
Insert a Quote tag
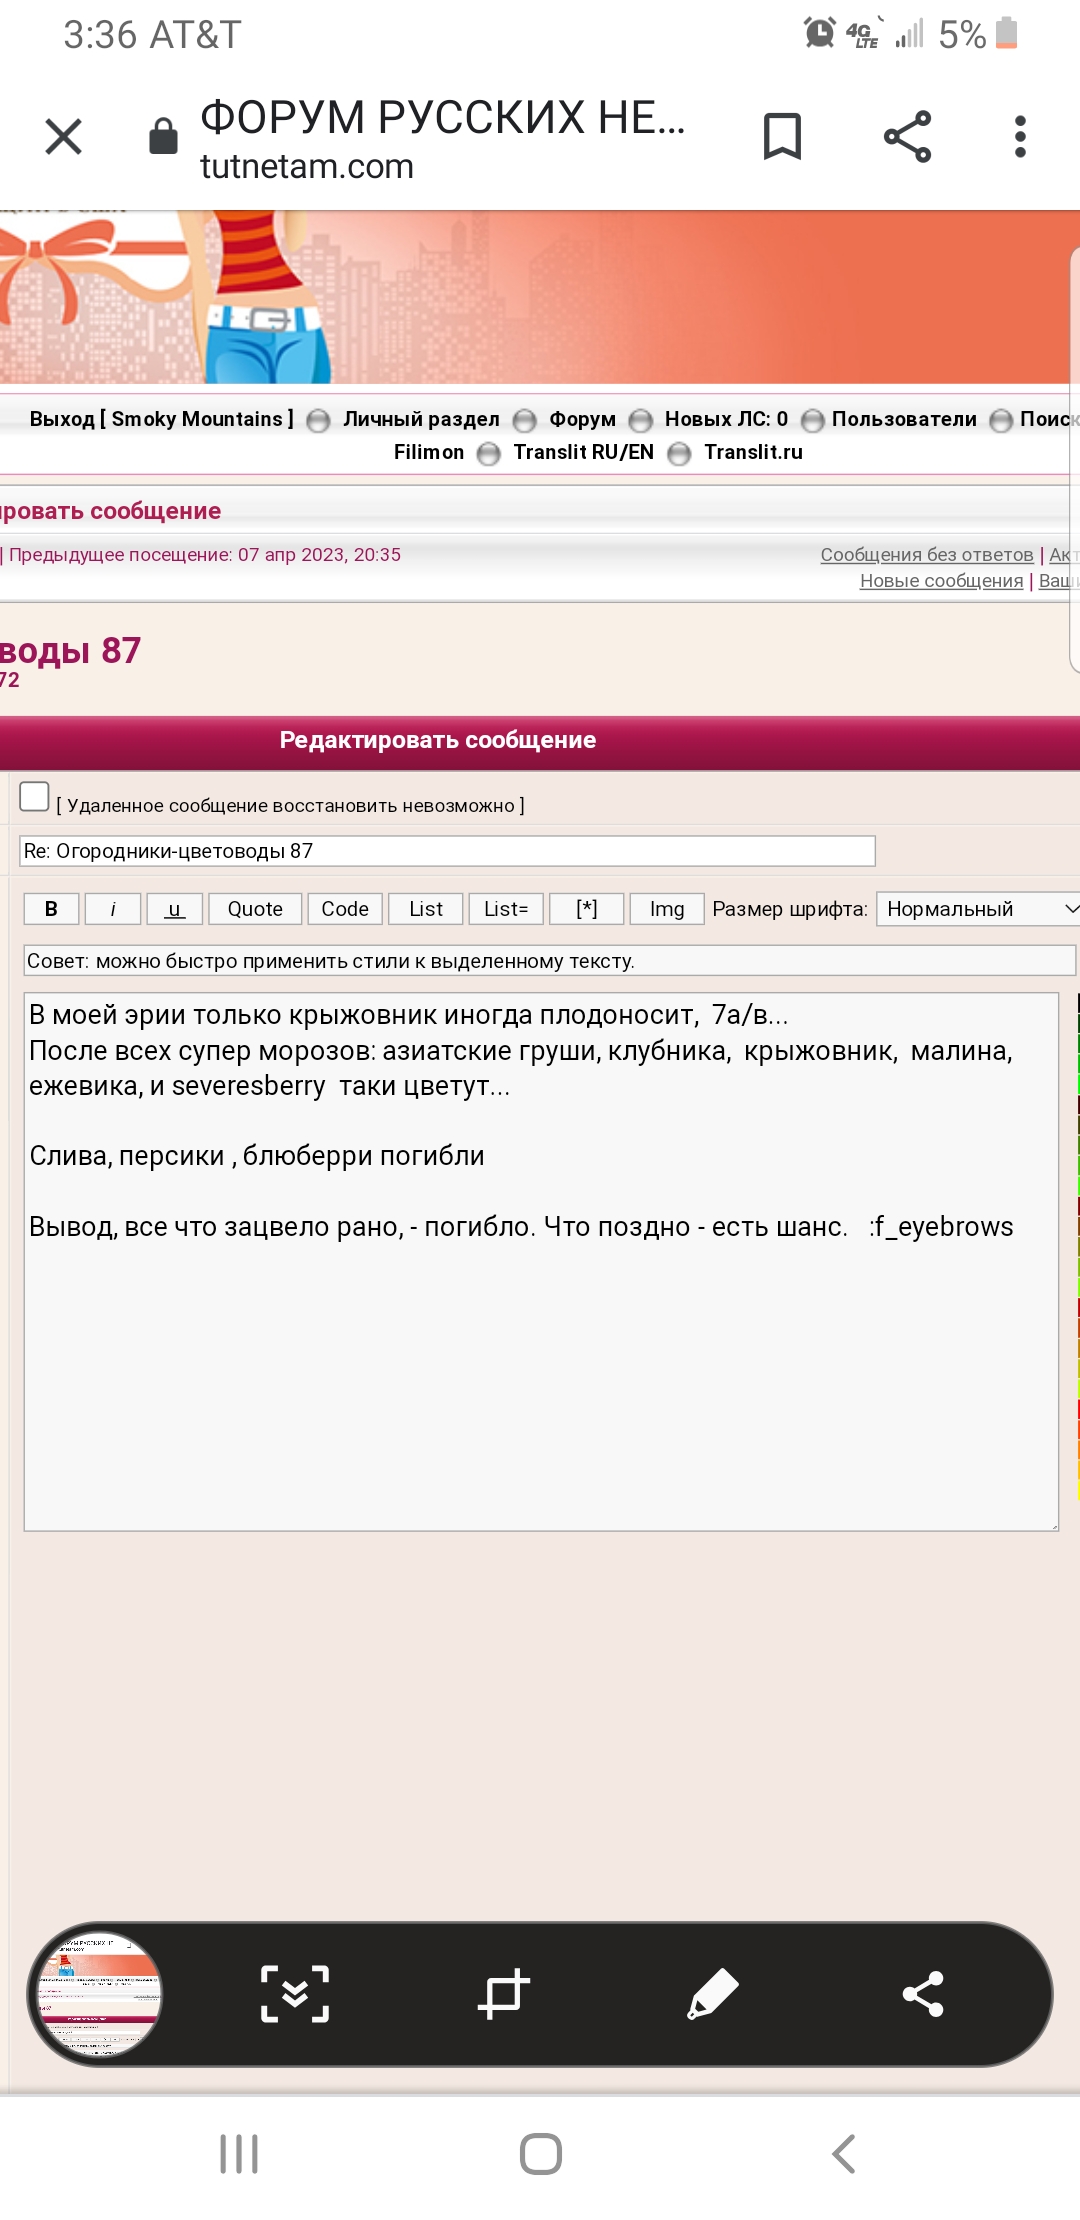[255, 909]
